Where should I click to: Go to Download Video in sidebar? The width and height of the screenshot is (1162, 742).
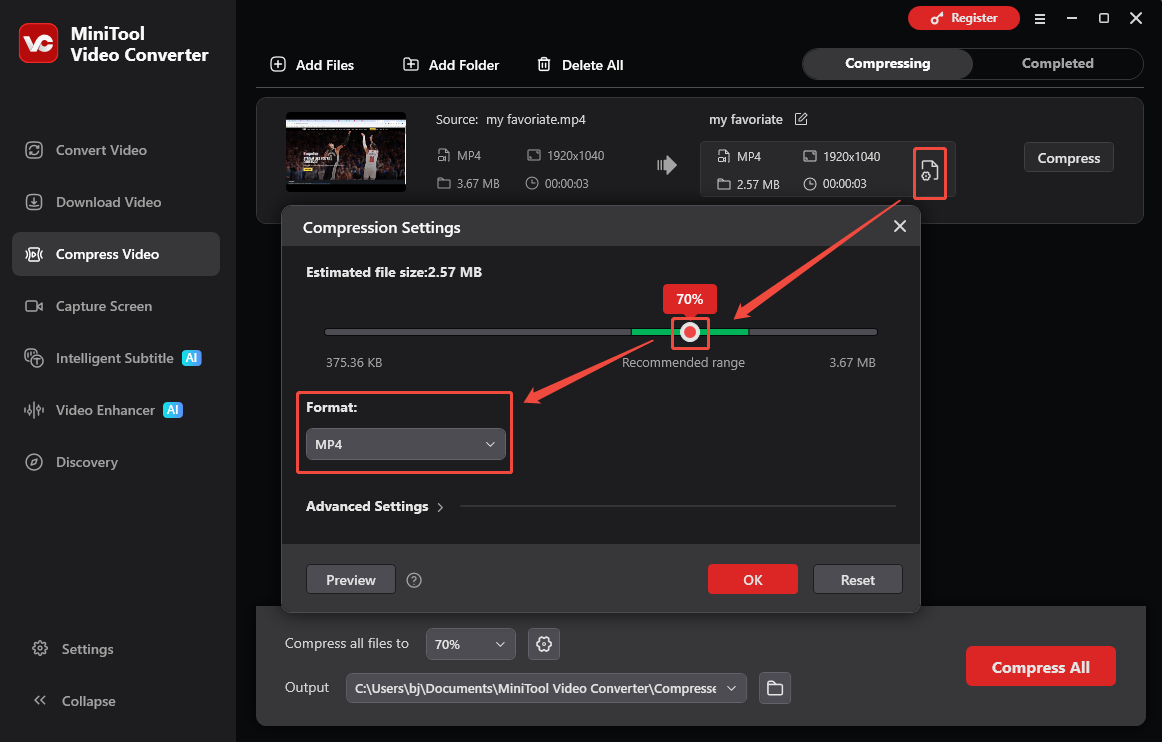116,202
